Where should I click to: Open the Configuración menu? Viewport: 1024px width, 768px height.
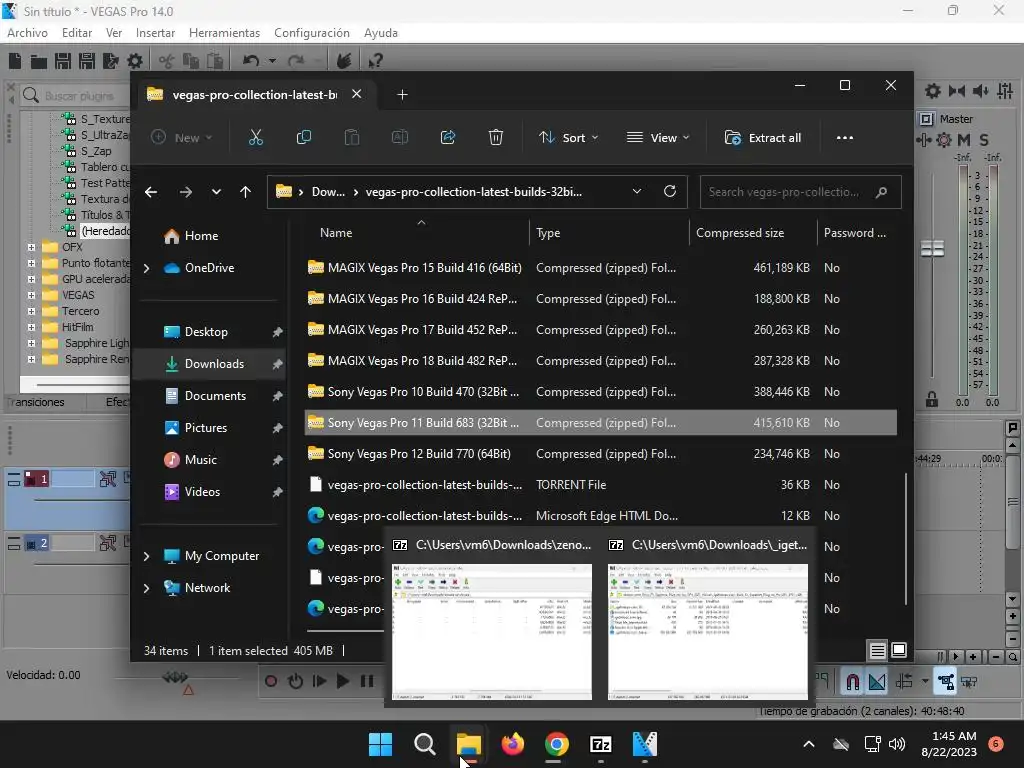(x=312, y=33)
